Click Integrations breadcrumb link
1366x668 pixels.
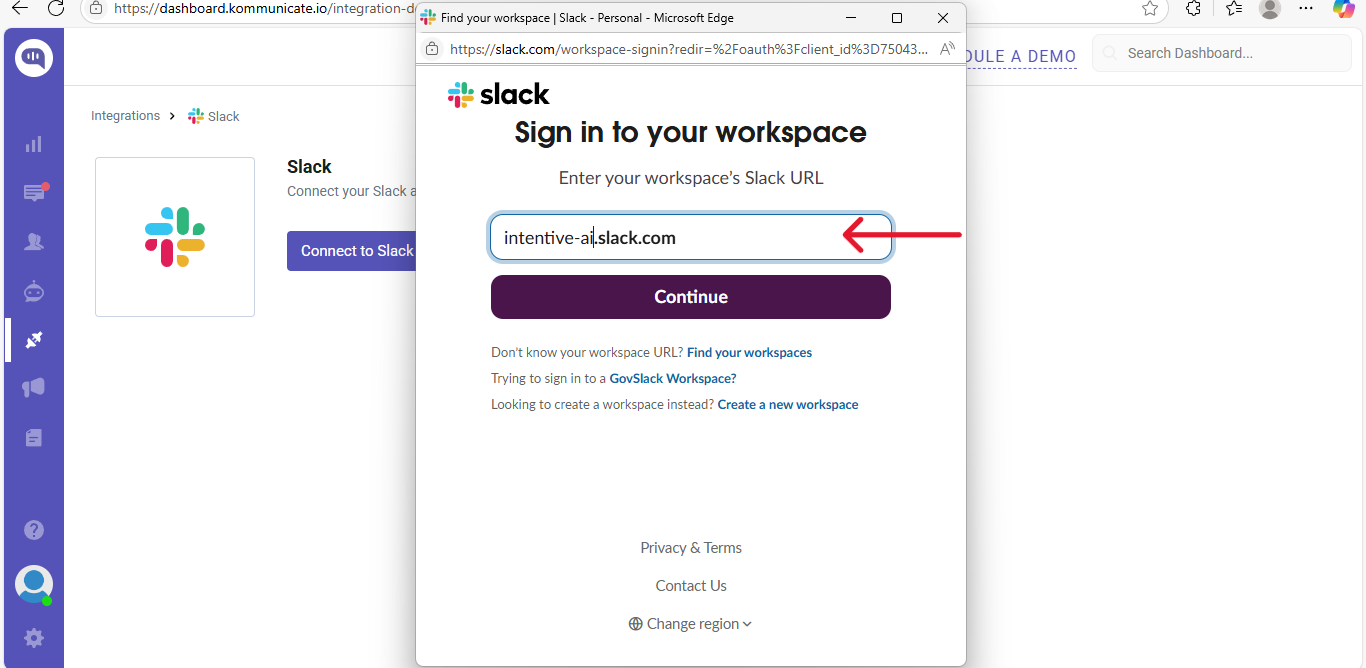[125, 116]
